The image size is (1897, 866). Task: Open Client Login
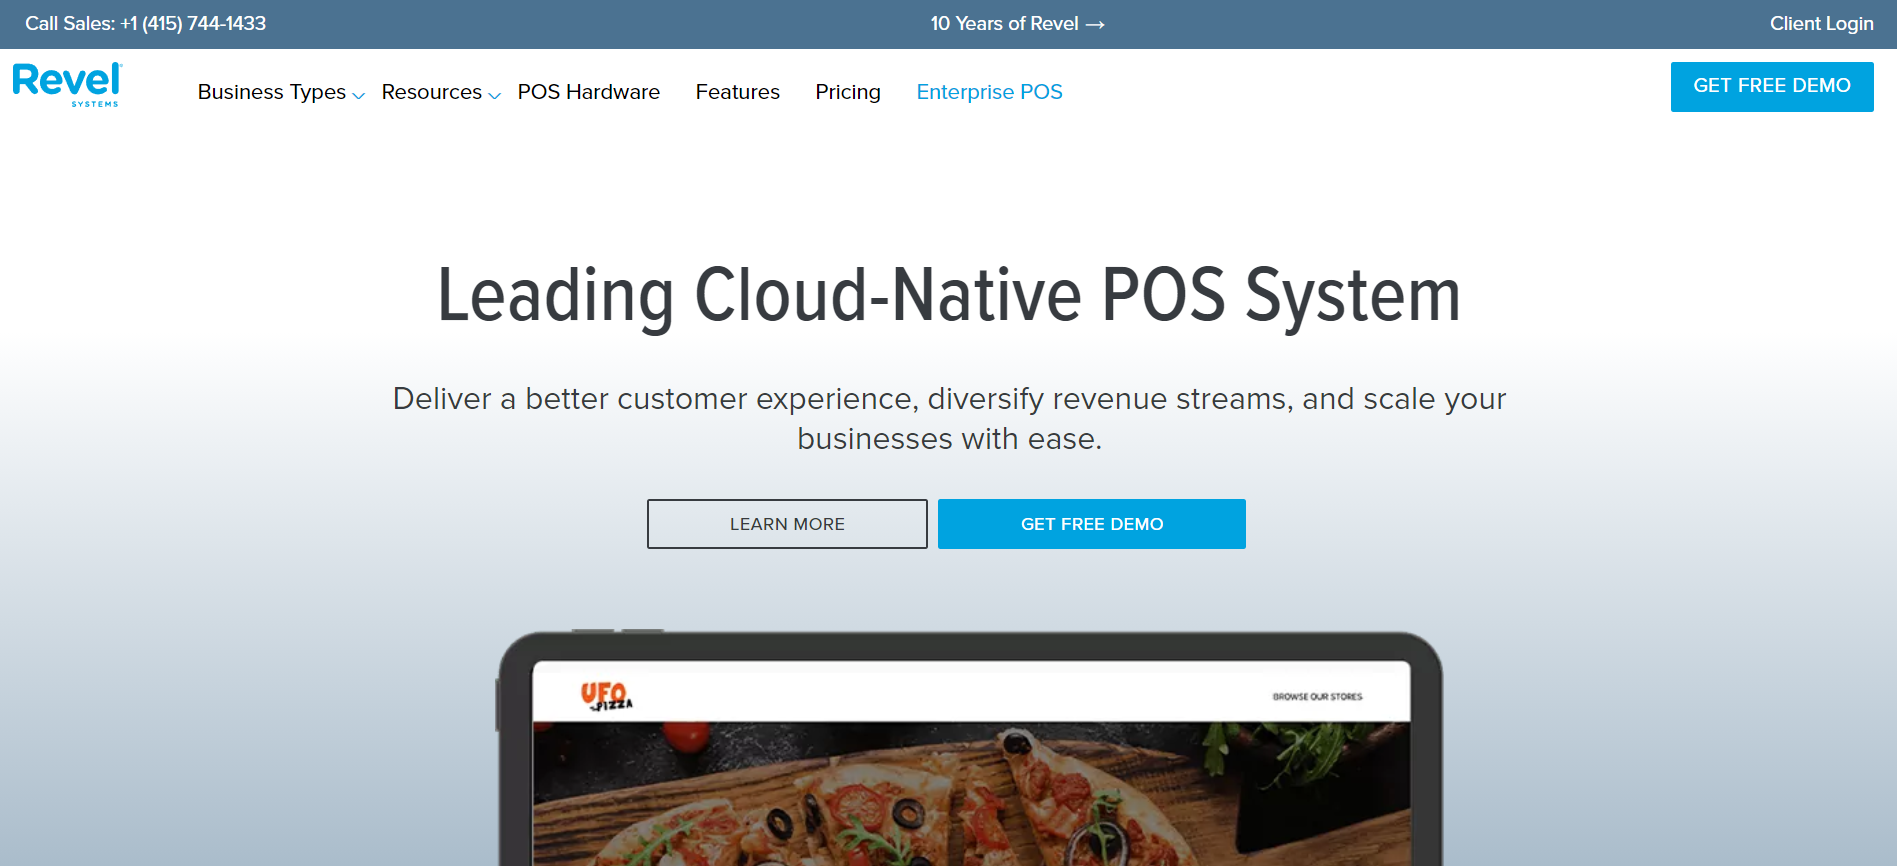1822,23
